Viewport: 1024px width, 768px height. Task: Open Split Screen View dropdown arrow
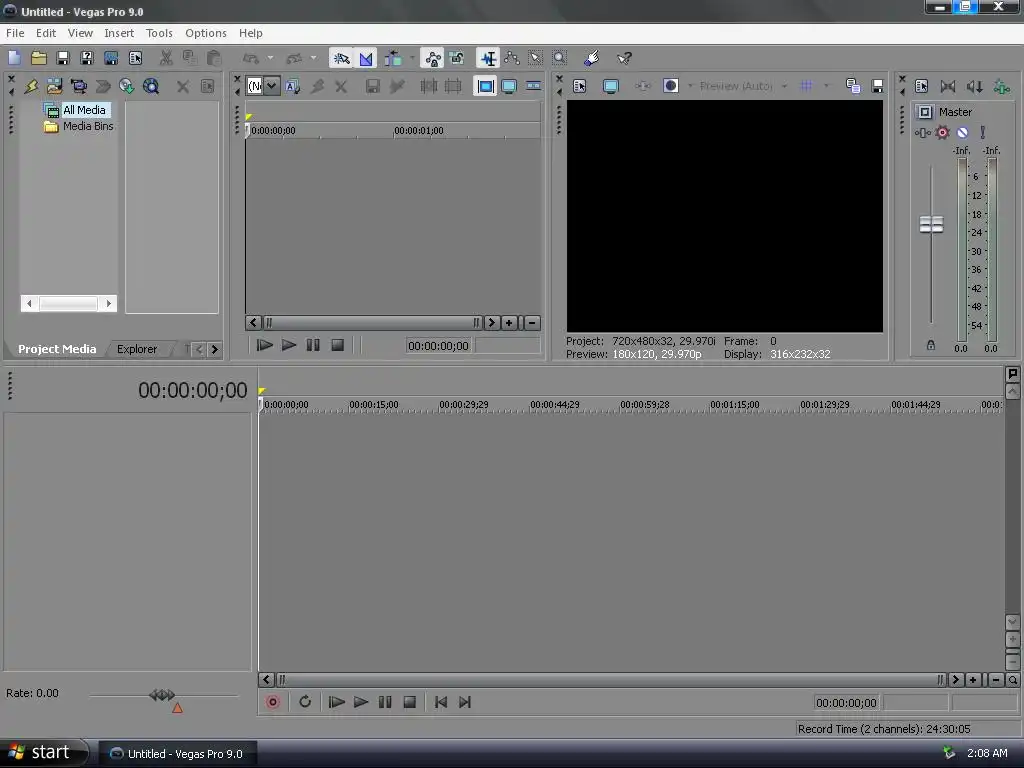(690, 86)
